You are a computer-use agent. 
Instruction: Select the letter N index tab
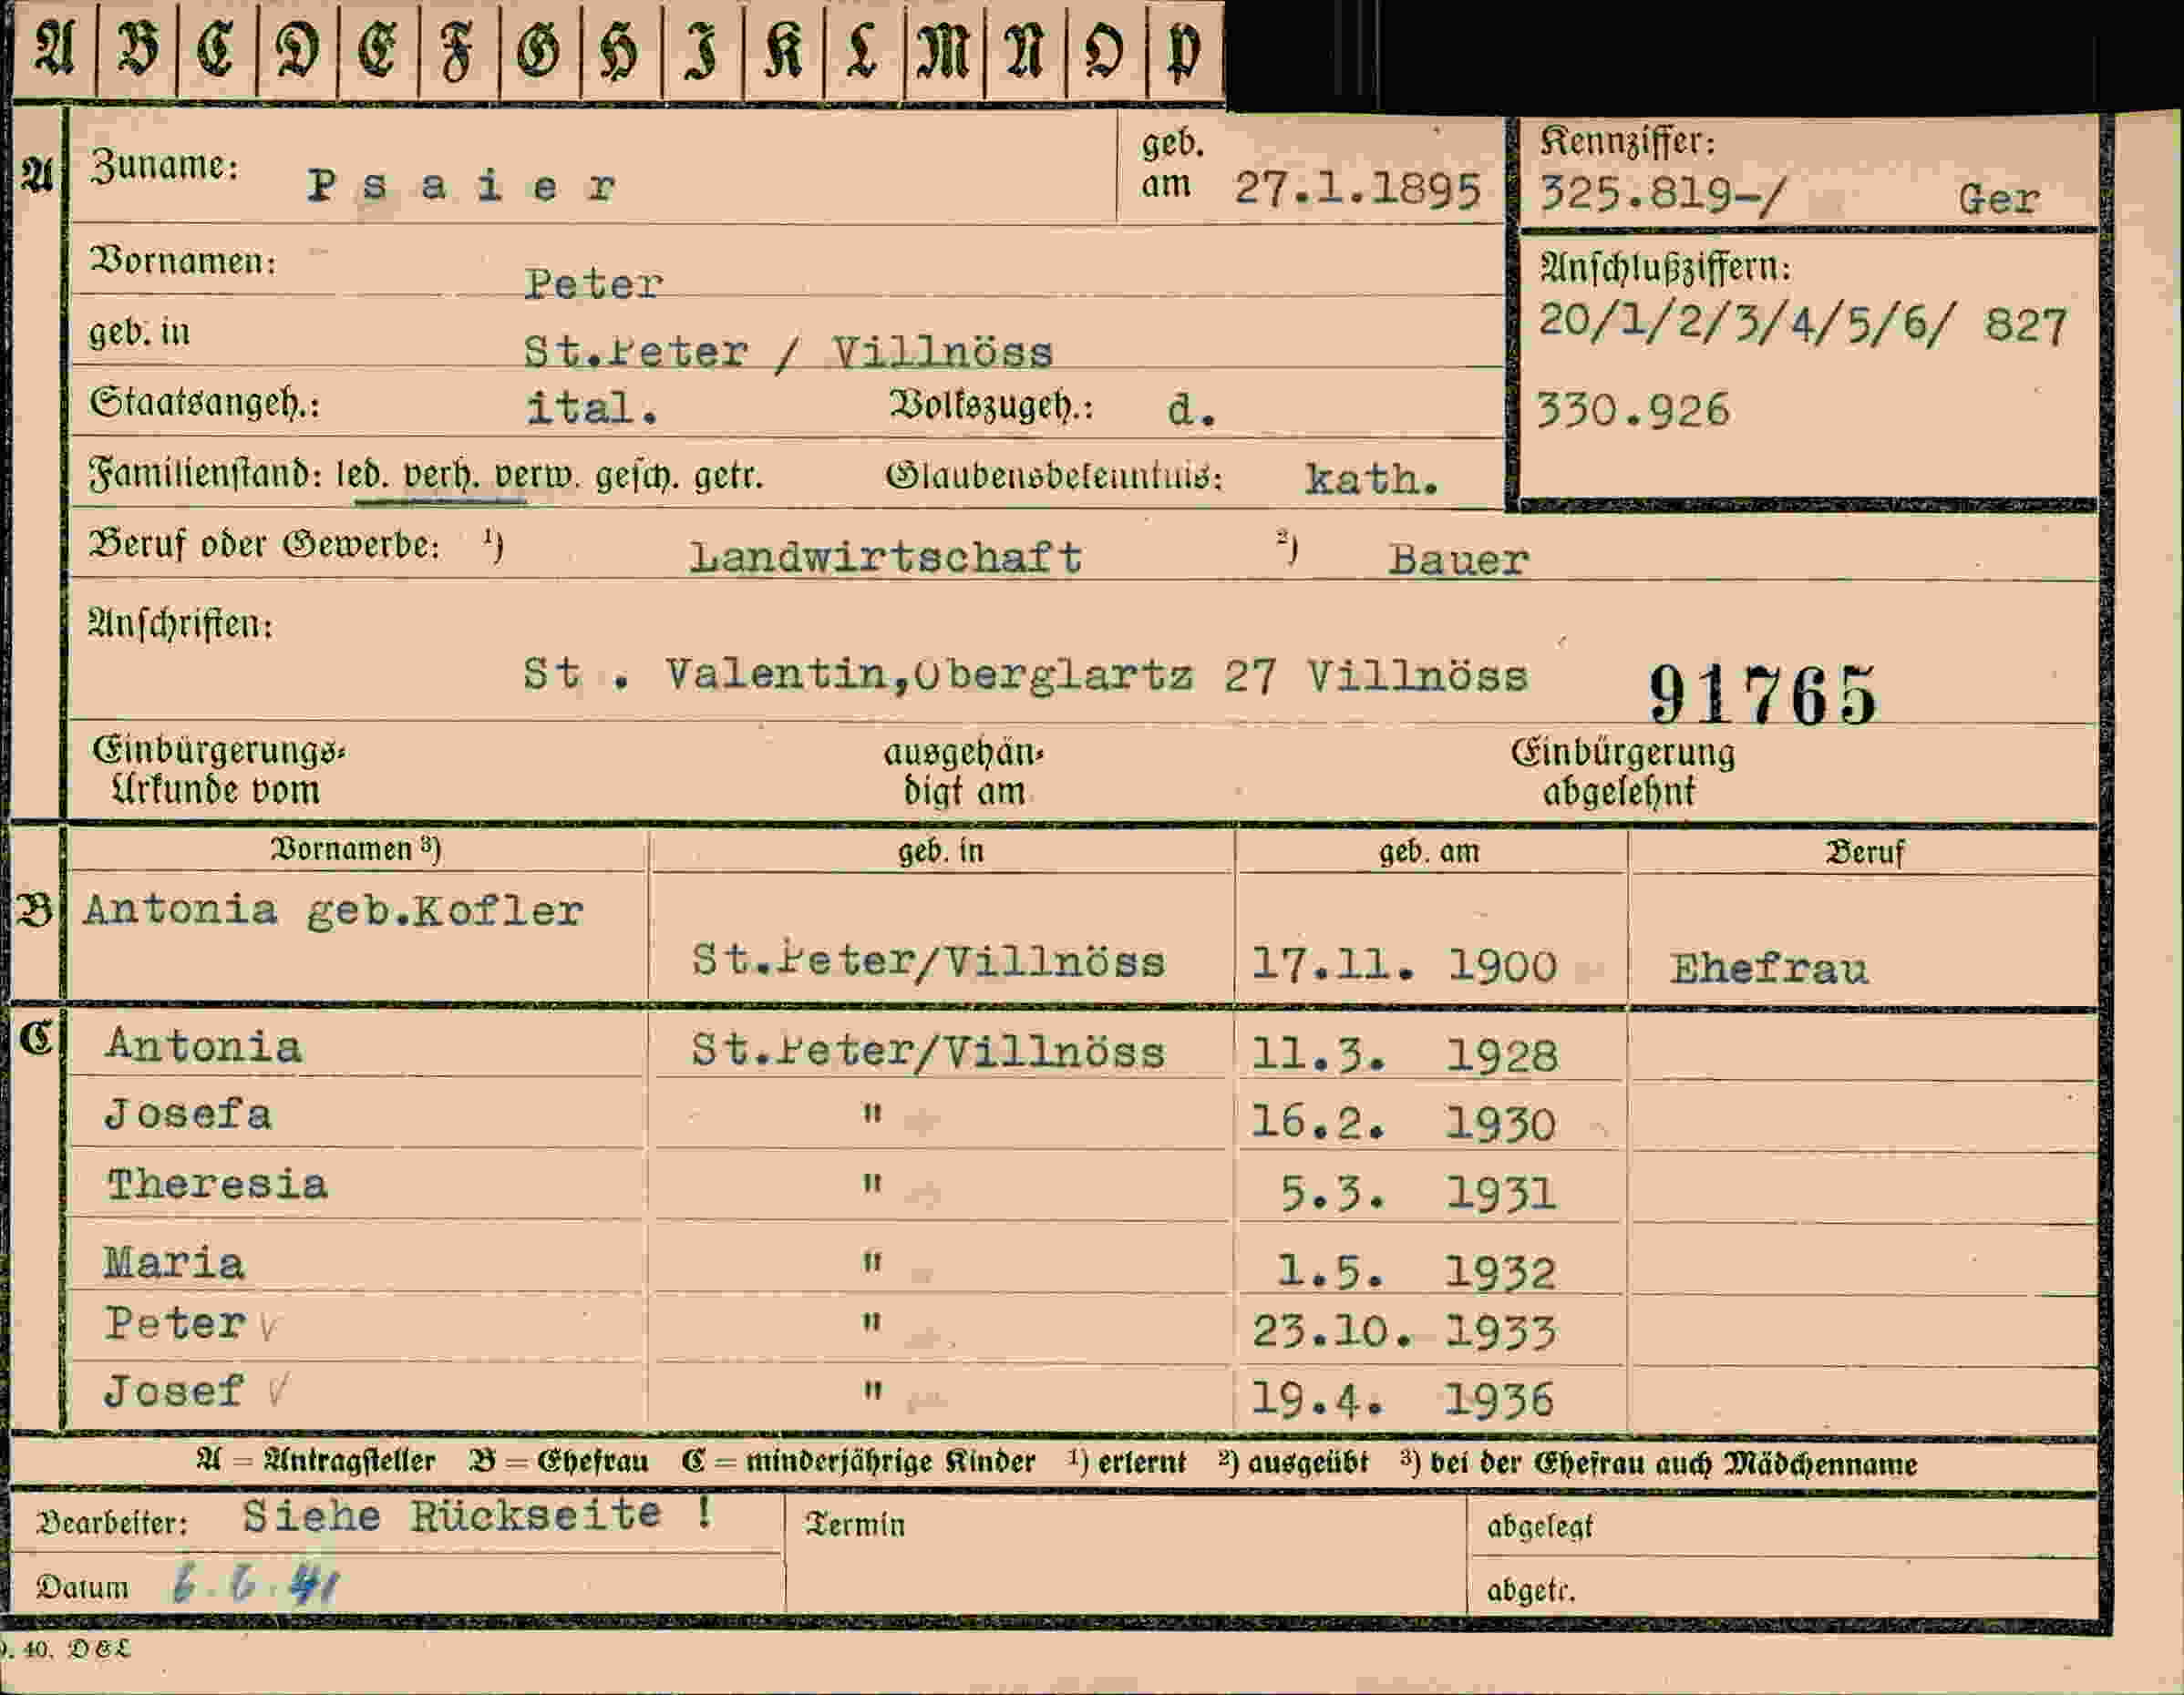pos(1025,50)
